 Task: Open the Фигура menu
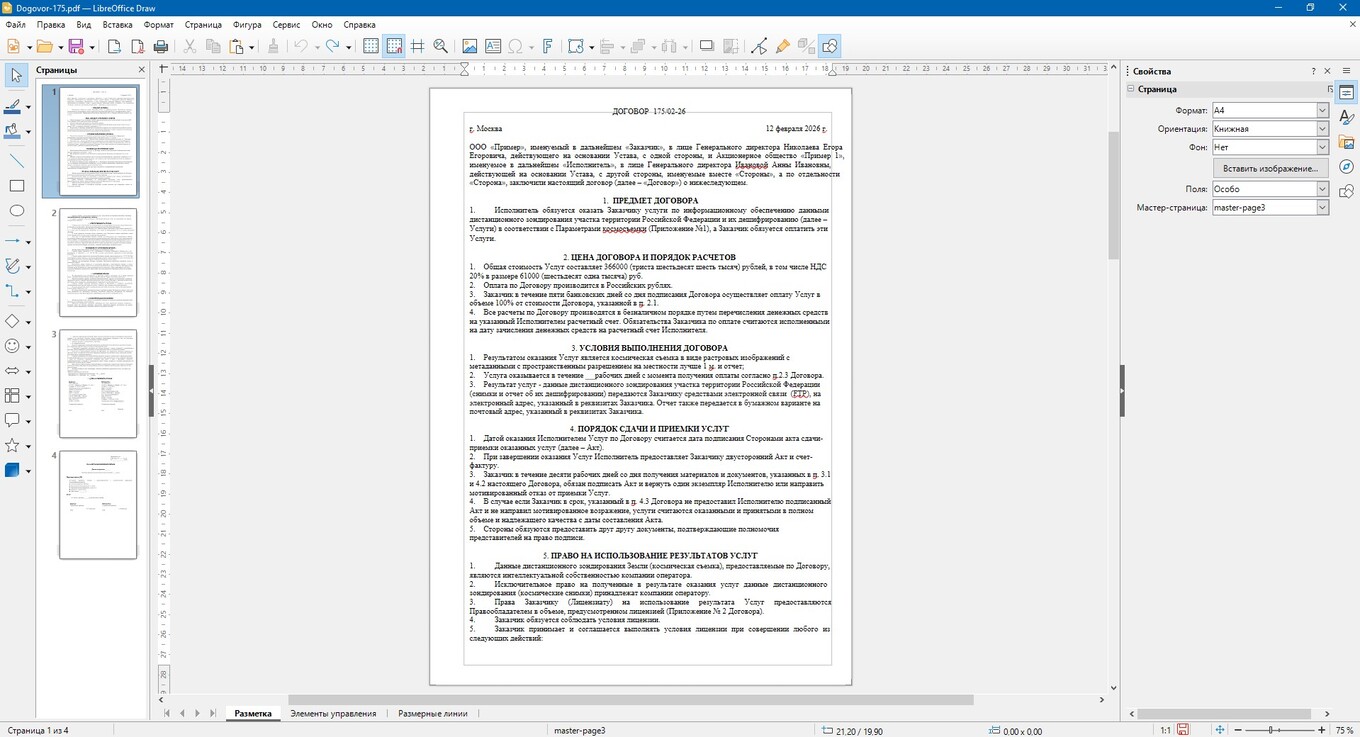249,23
